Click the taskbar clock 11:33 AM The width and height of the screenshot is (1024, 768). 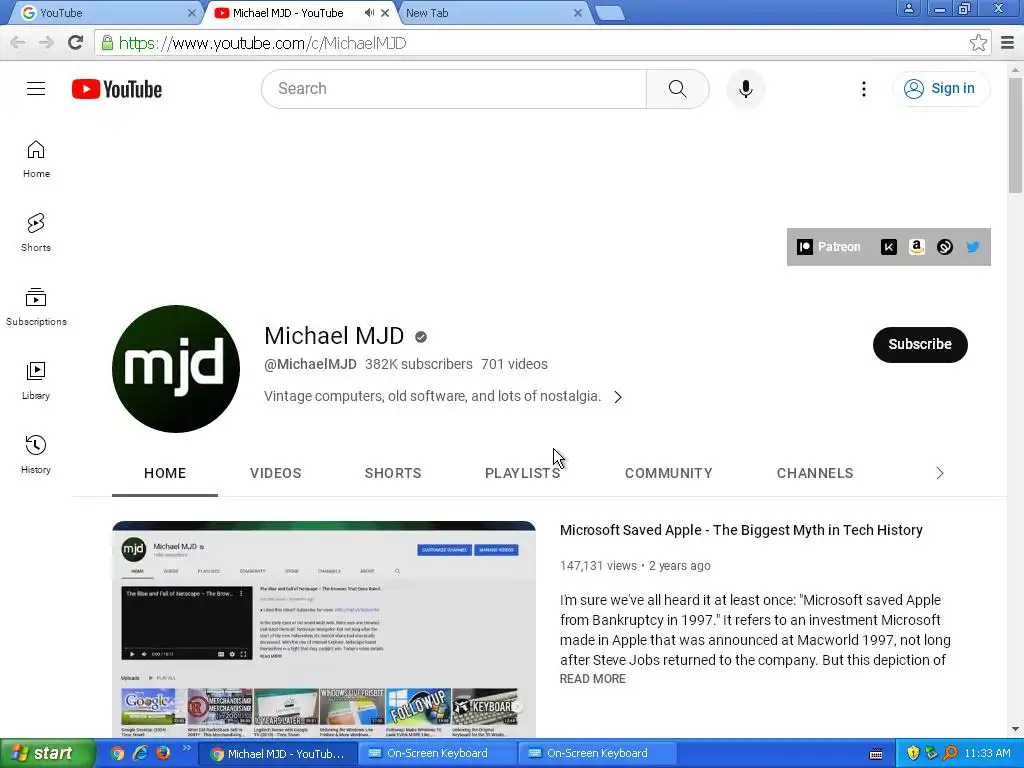pos(987,754)
